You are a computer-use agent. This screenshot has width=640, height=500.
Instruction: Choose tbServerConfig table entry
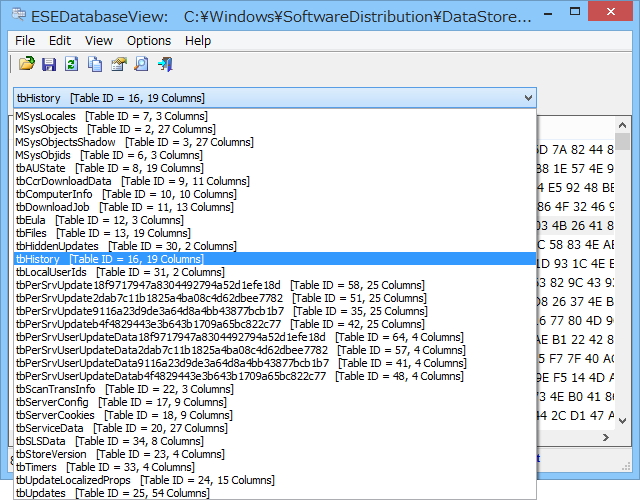point(275,402)
